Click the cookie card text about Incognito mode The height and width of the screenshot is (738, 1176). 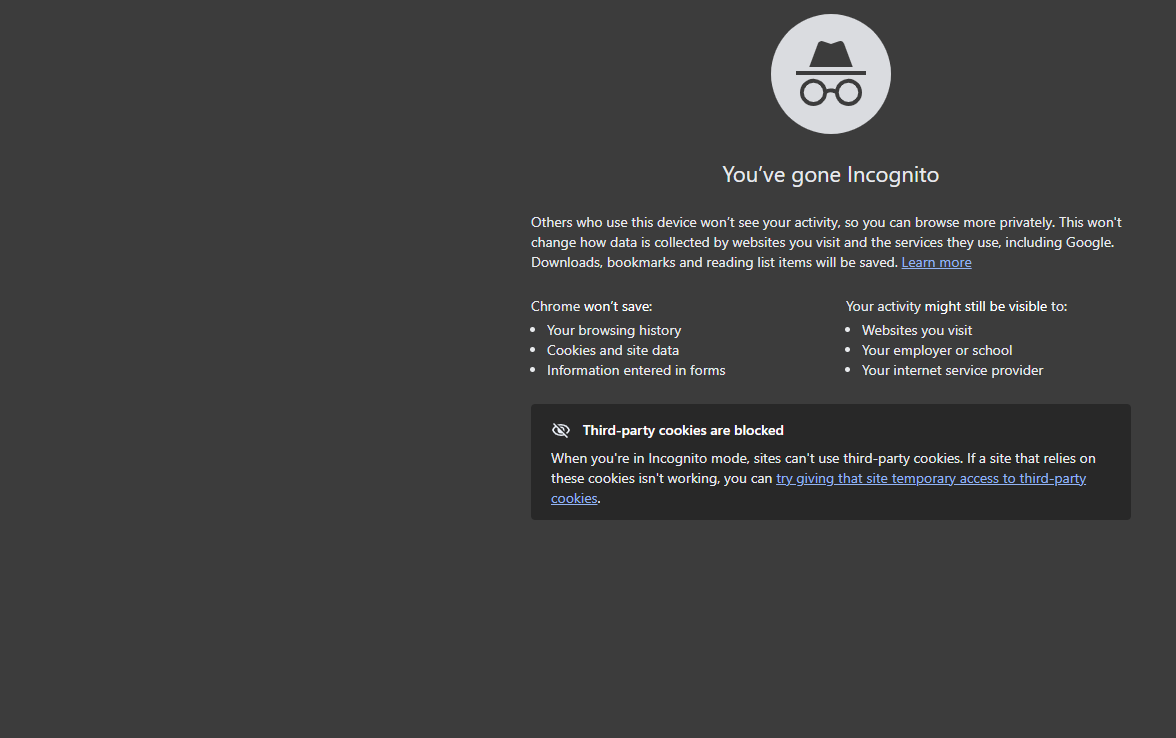[x=823, y=478]
